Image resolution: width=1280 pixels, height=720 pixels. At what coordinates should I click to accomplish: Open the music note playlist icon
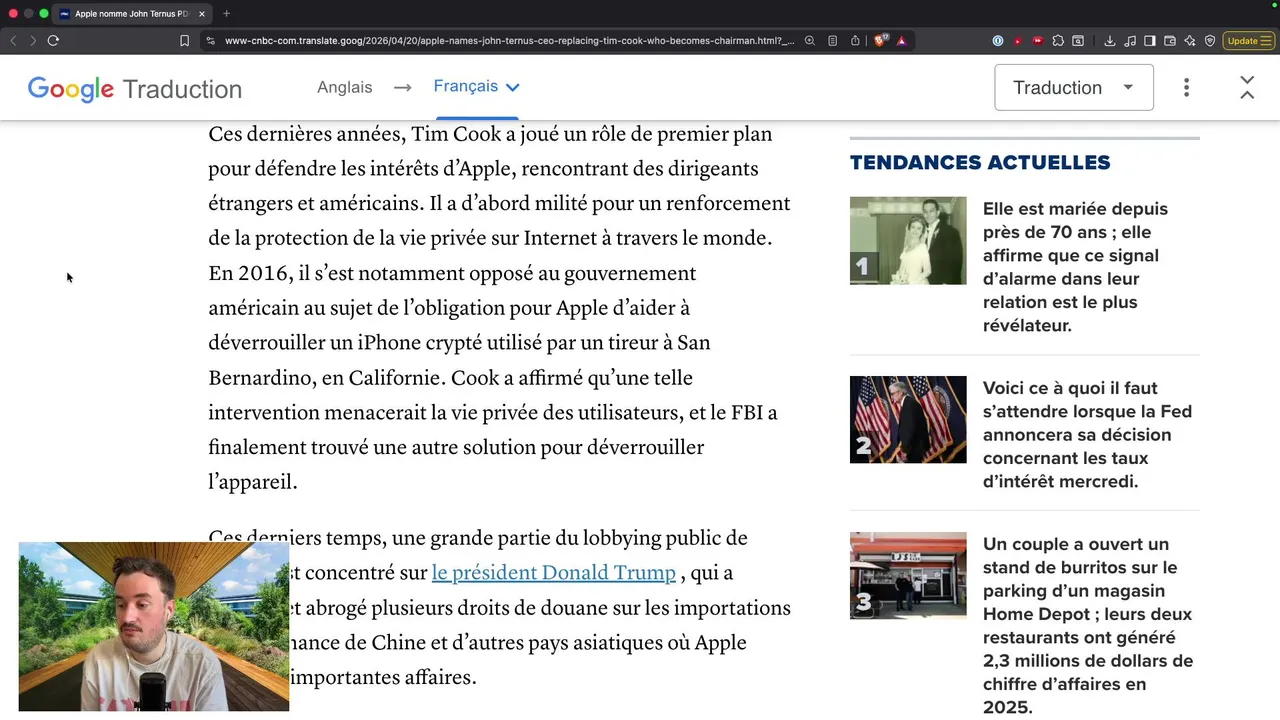(x=1130, y=41)
